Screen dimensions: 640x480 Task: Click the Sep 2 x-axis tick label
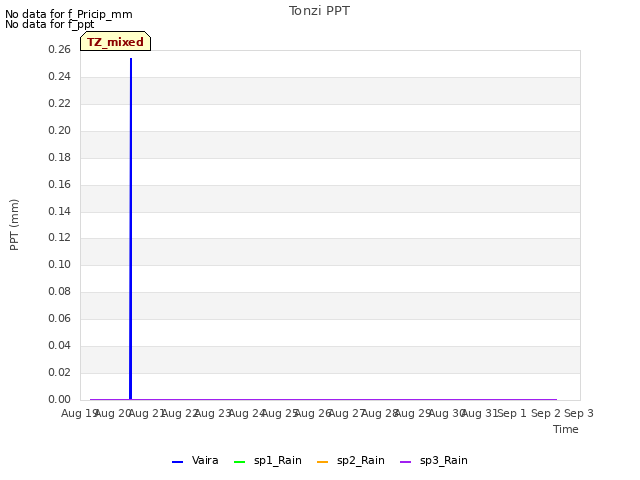click(x=545, y=413)
